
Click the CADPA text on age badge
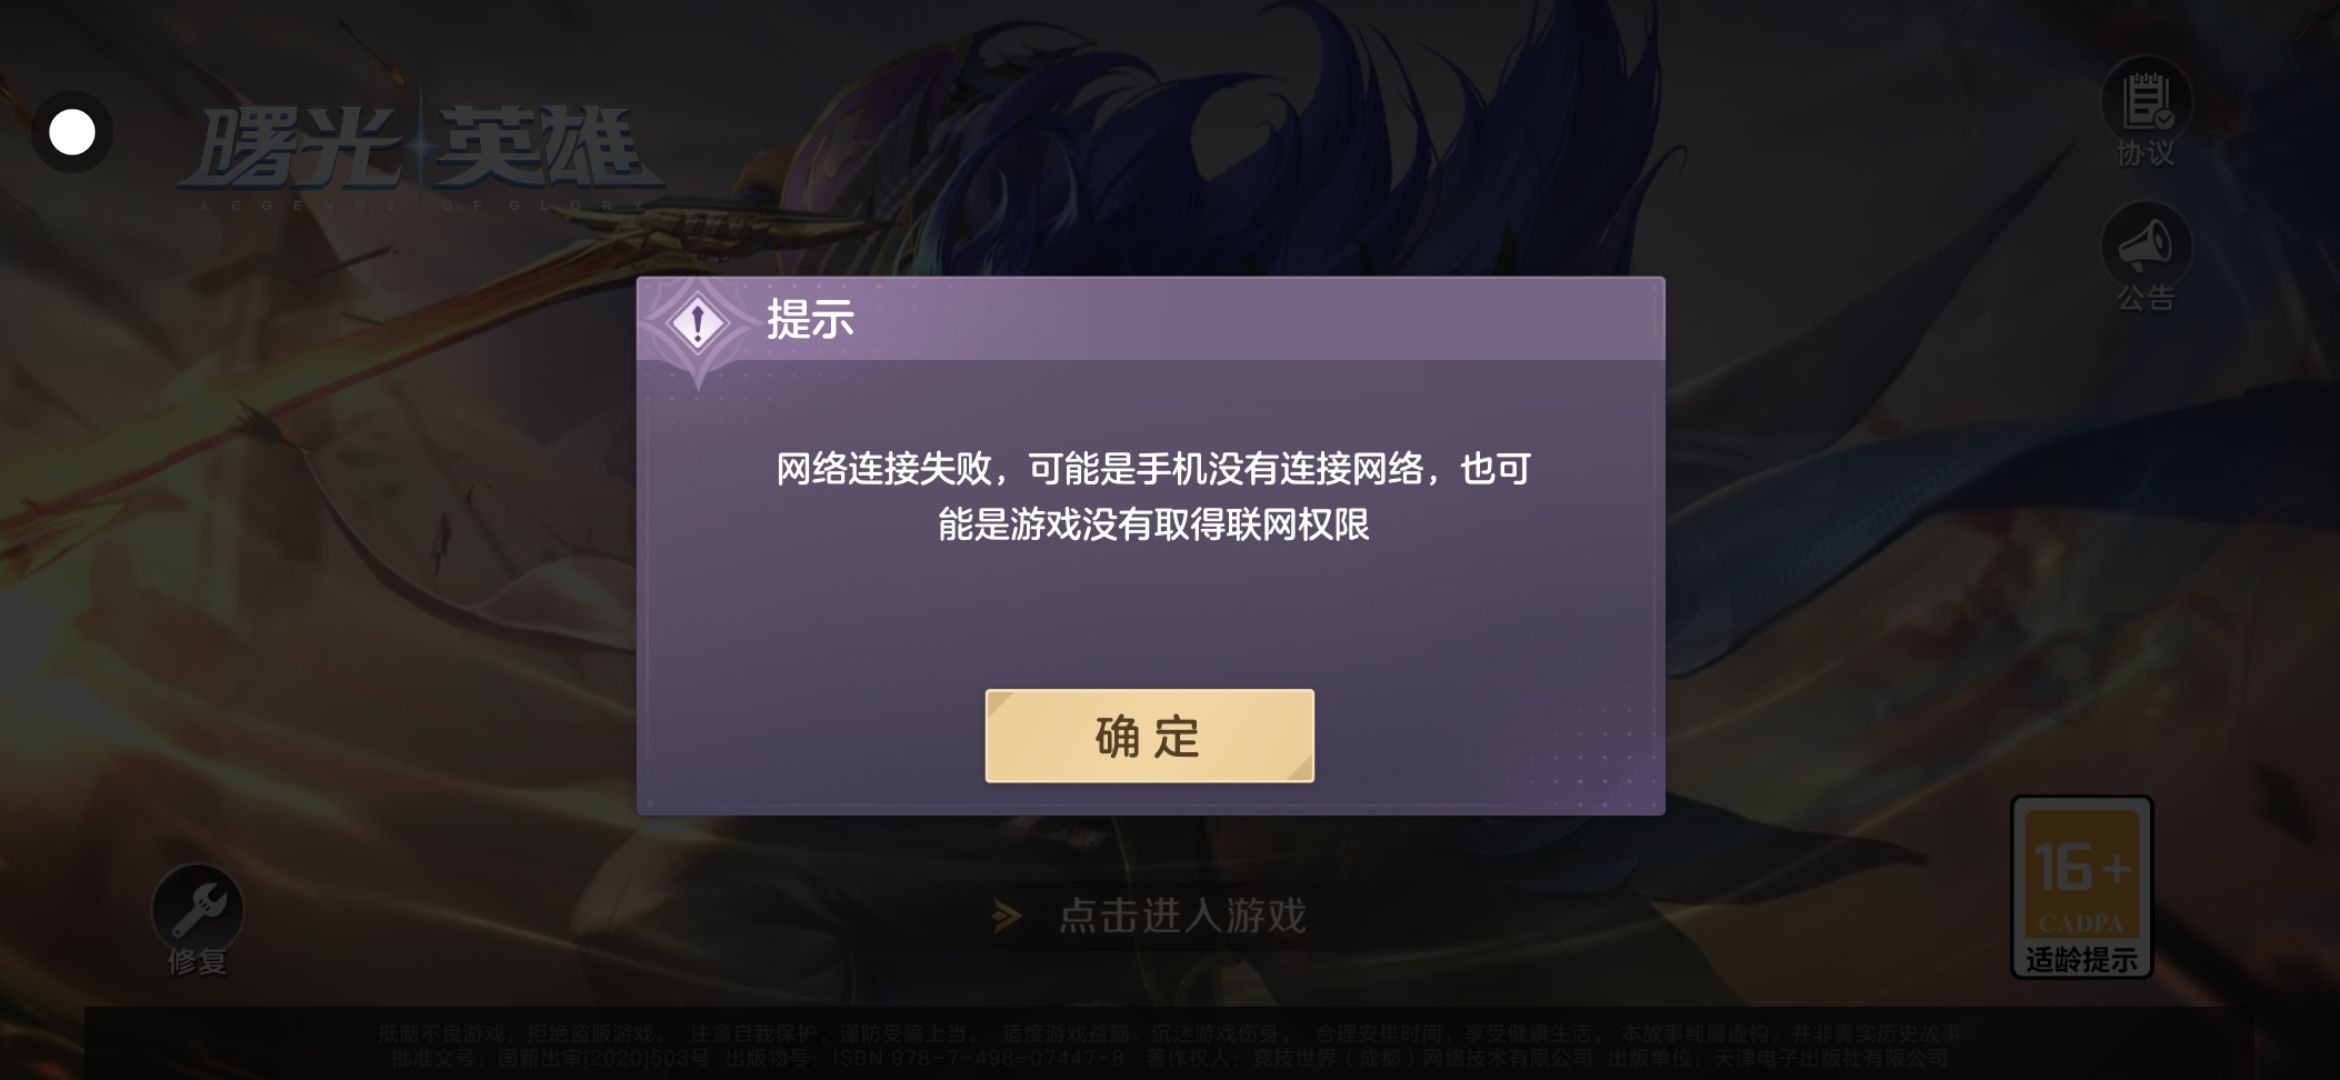2081,923
